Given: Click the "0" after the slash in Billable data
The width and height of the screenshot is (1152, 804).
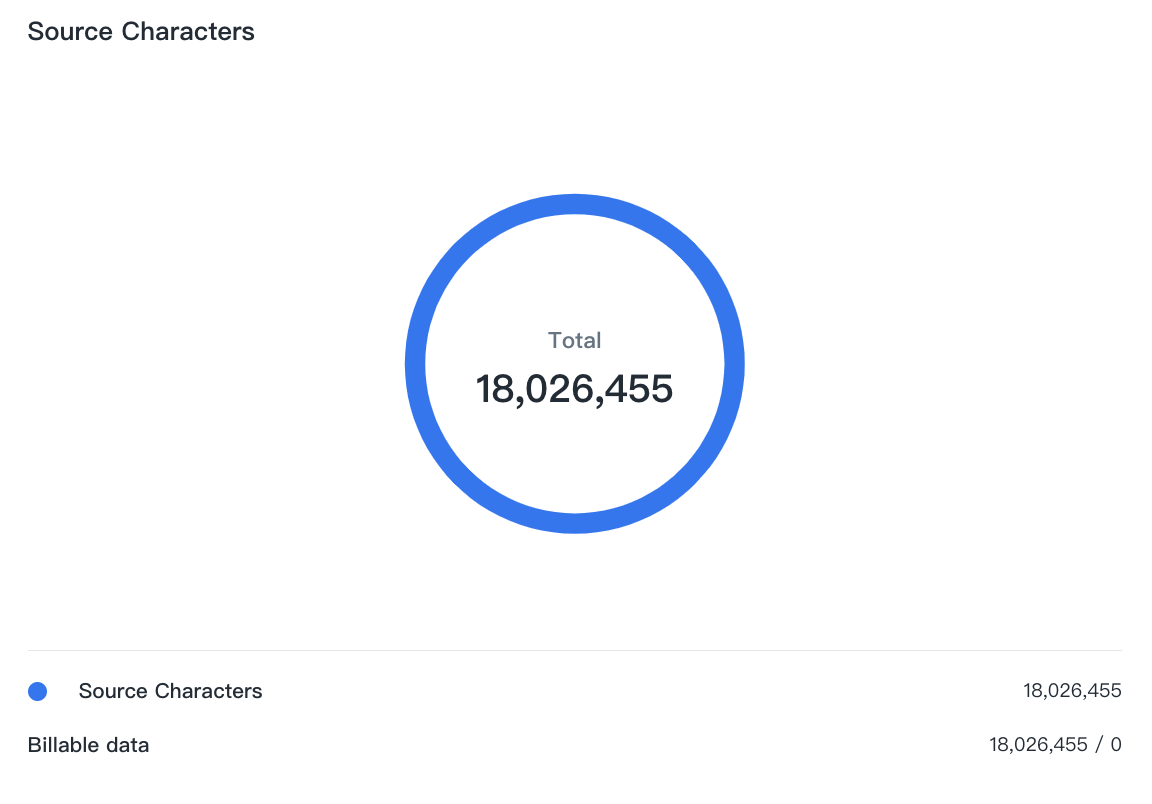Looking at the screenshot, I should (x=1116, y=745).
